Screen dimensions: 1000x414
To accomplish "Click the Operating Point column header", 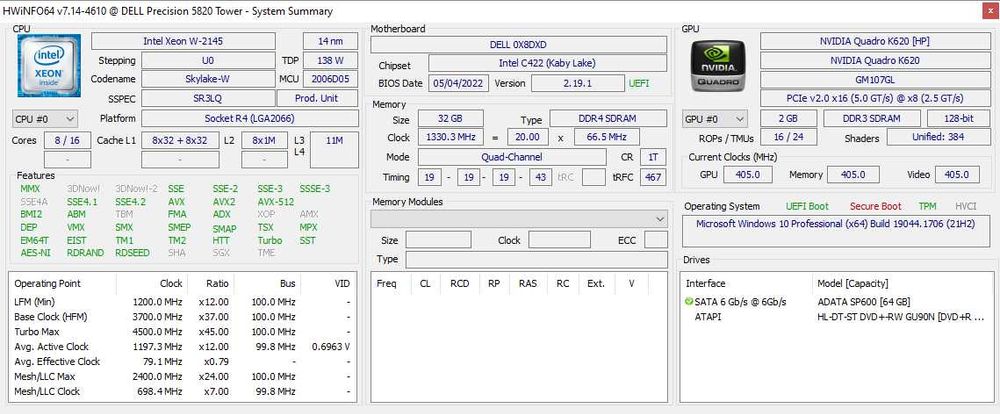I will pos(64,283).
